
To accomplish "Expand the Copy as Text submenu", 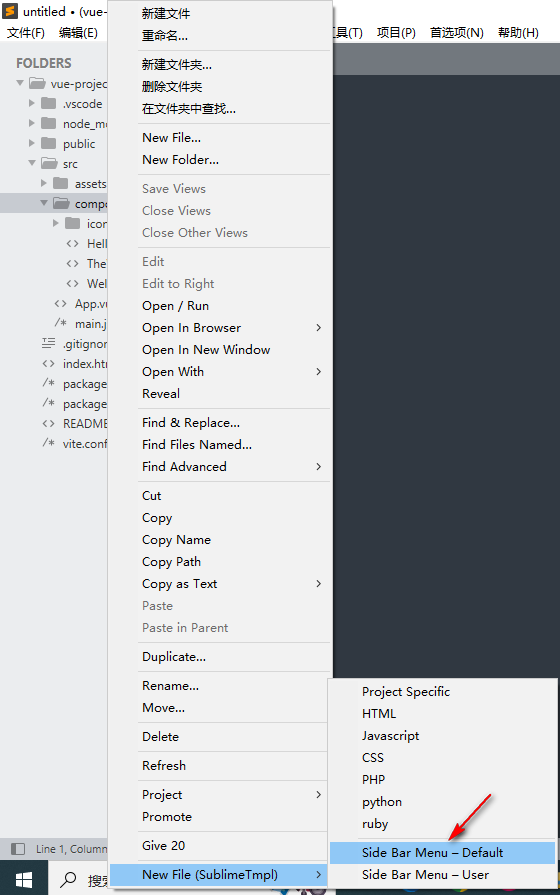I will coord(234,583).
